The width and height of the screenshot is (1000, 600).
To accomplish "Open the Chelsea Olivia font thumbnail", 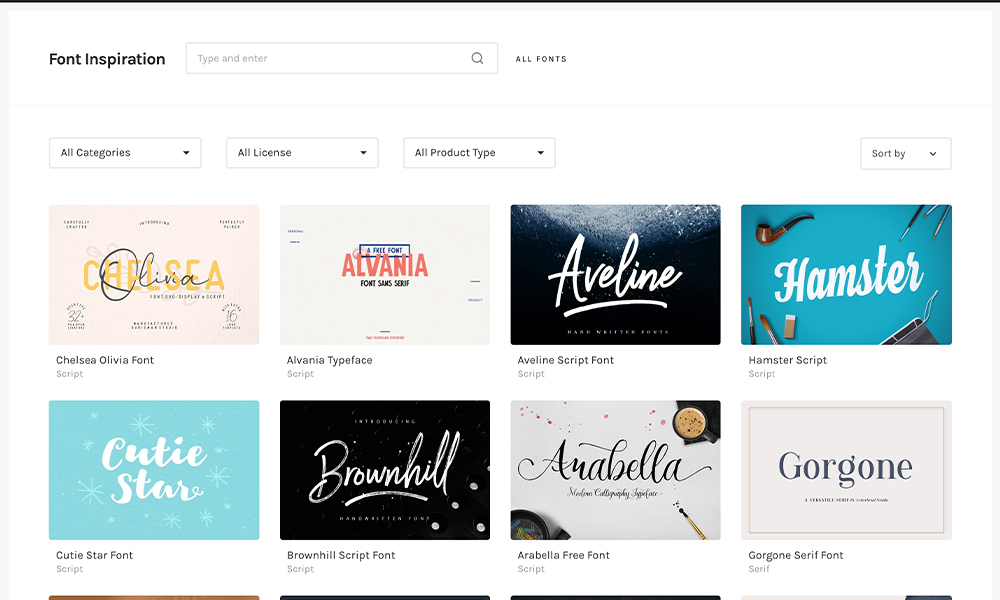I will pyautogui.click(x=154, y=275).
